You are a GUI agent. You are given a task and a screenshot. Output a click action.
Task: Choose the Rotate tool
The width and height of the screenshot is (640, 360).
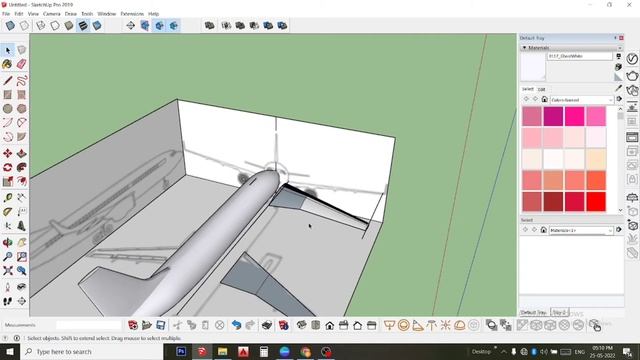click(7, 167)
